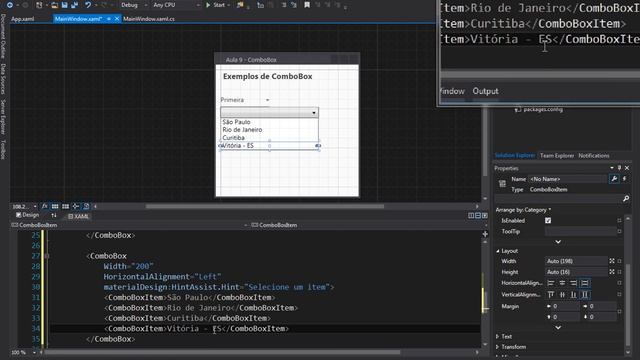This screenshot has height=360, width=640.
Task: Click the code editor horizontal scrollbar
Action: (x=222, y=352)
